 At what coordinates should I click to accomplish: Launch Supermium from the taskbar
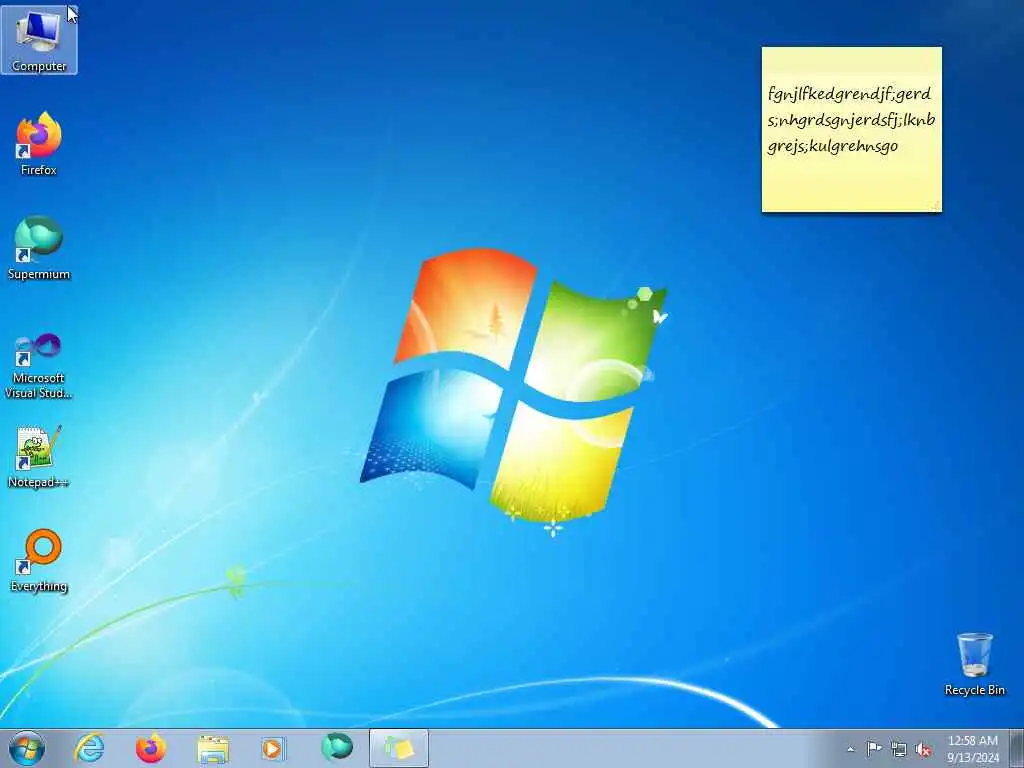pos(336,747)
